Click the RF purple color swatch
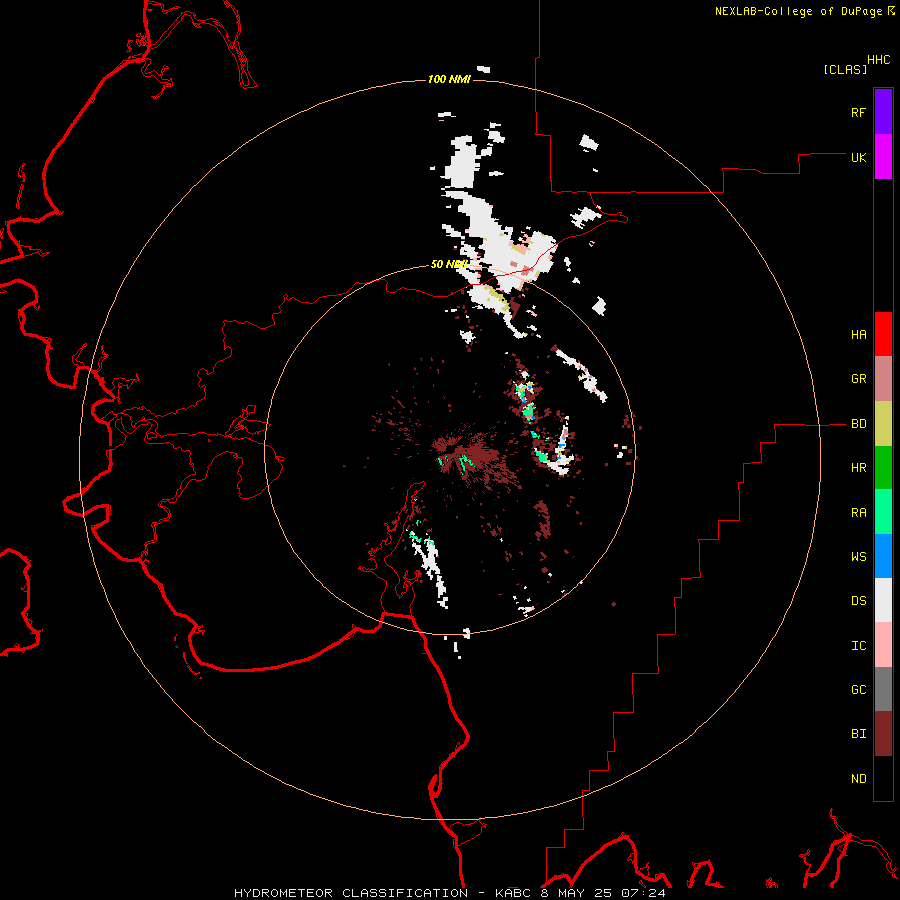900x900 pixels. pos(883,112)
